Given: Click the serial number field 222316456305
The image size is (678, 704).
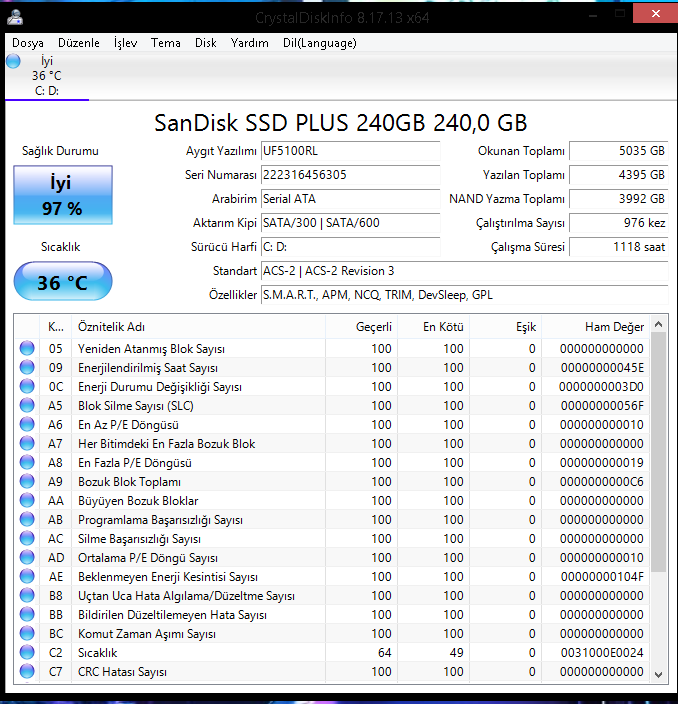Looking at the screenshot, I should [x=351, y=175].
